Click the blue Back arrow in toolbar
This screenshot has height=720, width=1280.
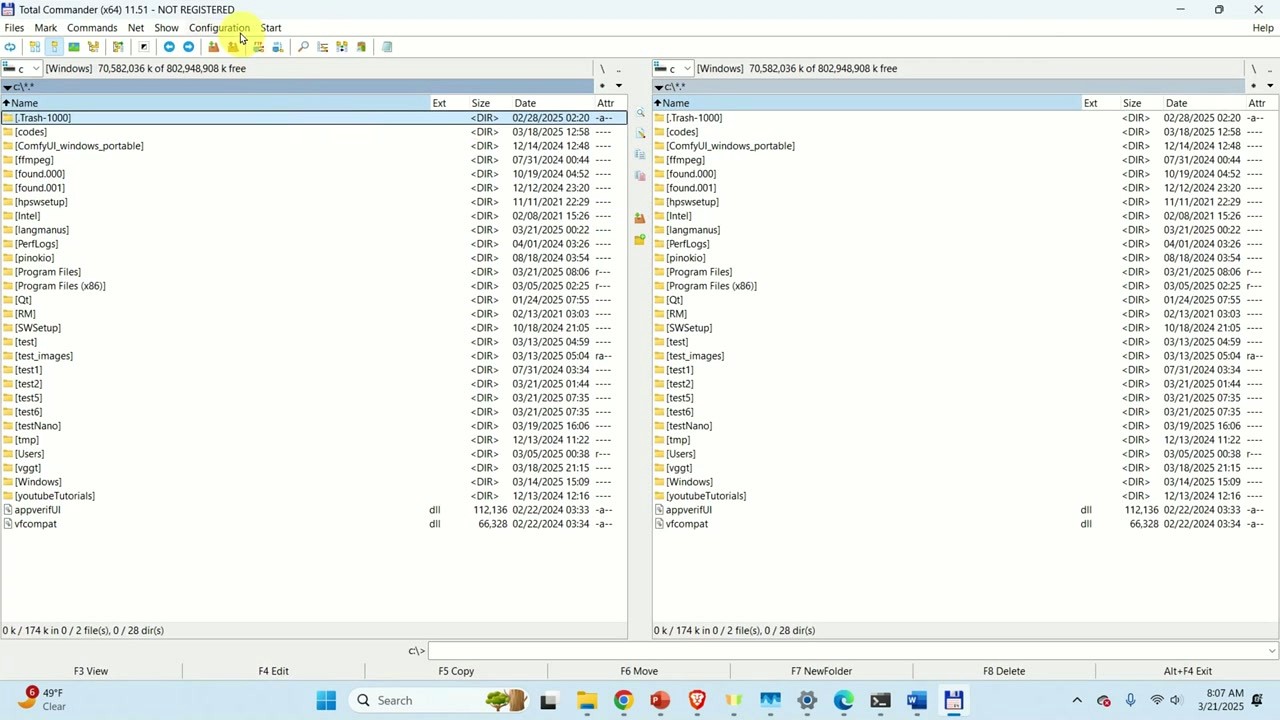coord(168,47)
